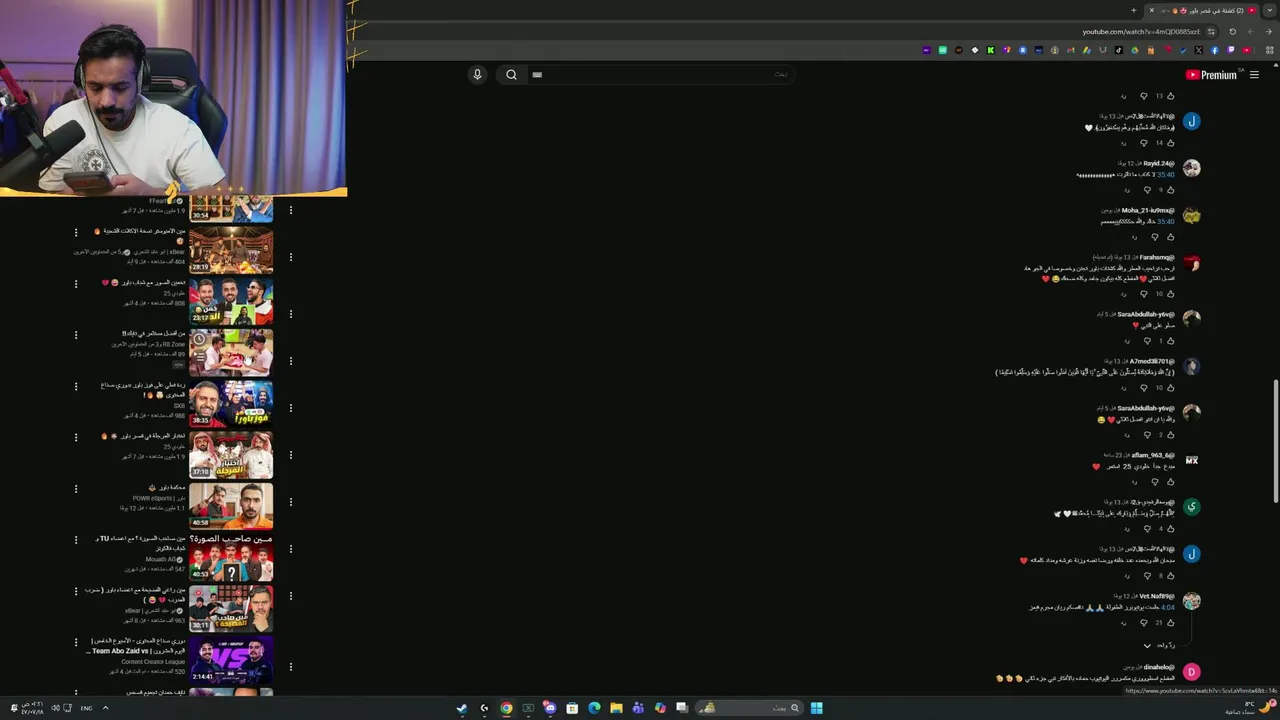Open the Facebook bookmark icon
Viewport: 1280px width, 720px height.
pos(1215,50)
